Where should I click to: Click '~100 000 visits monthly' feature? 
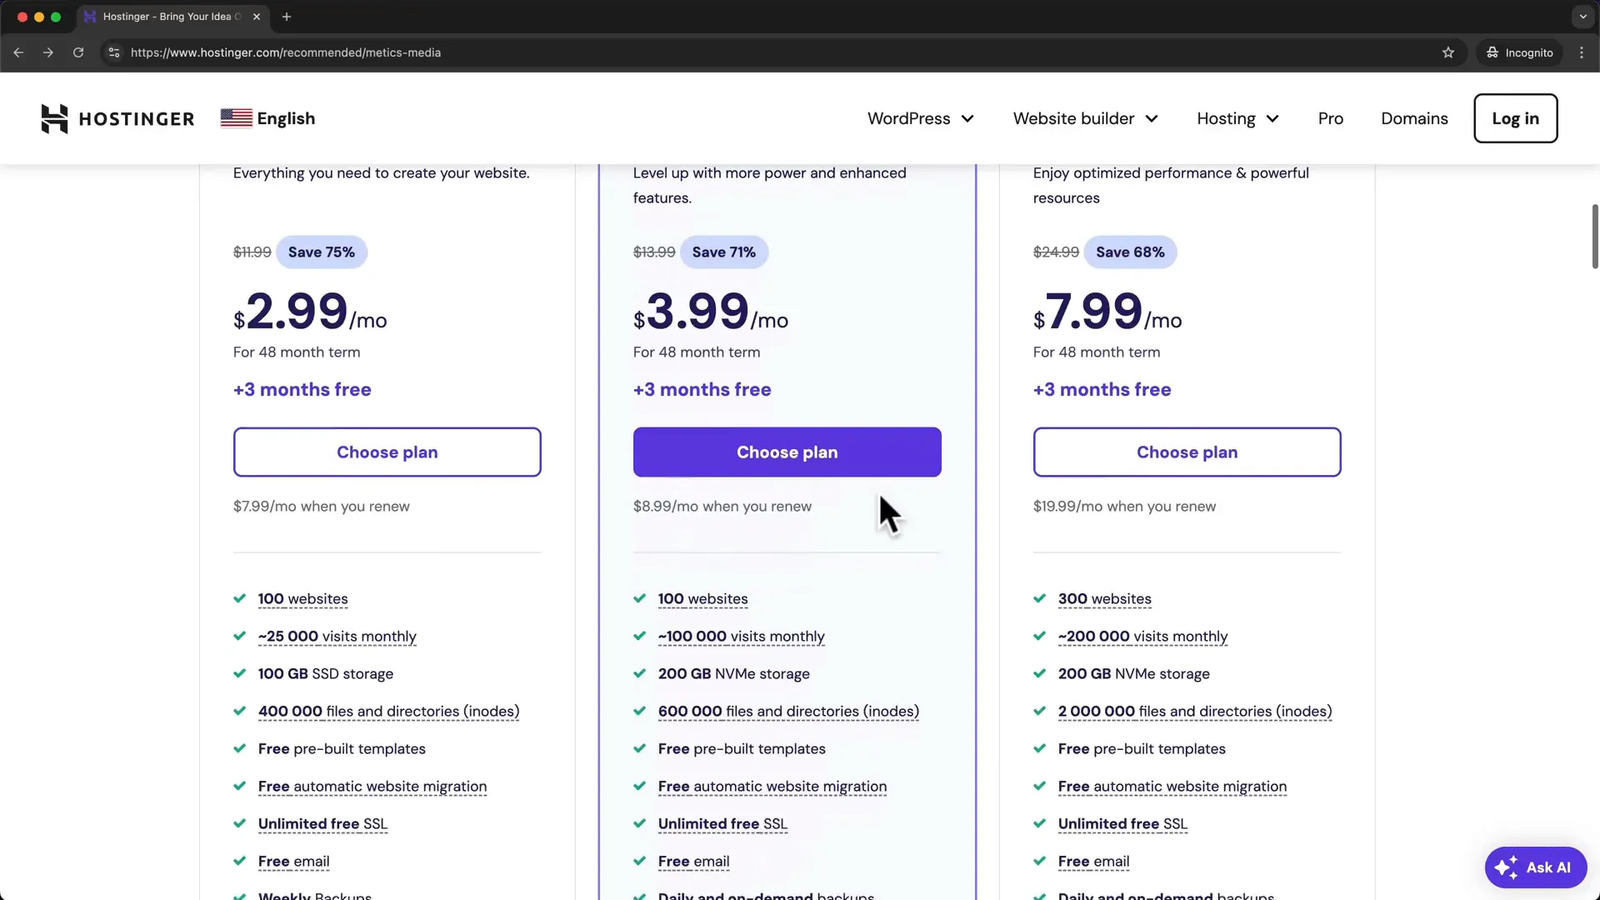[741, 636]
